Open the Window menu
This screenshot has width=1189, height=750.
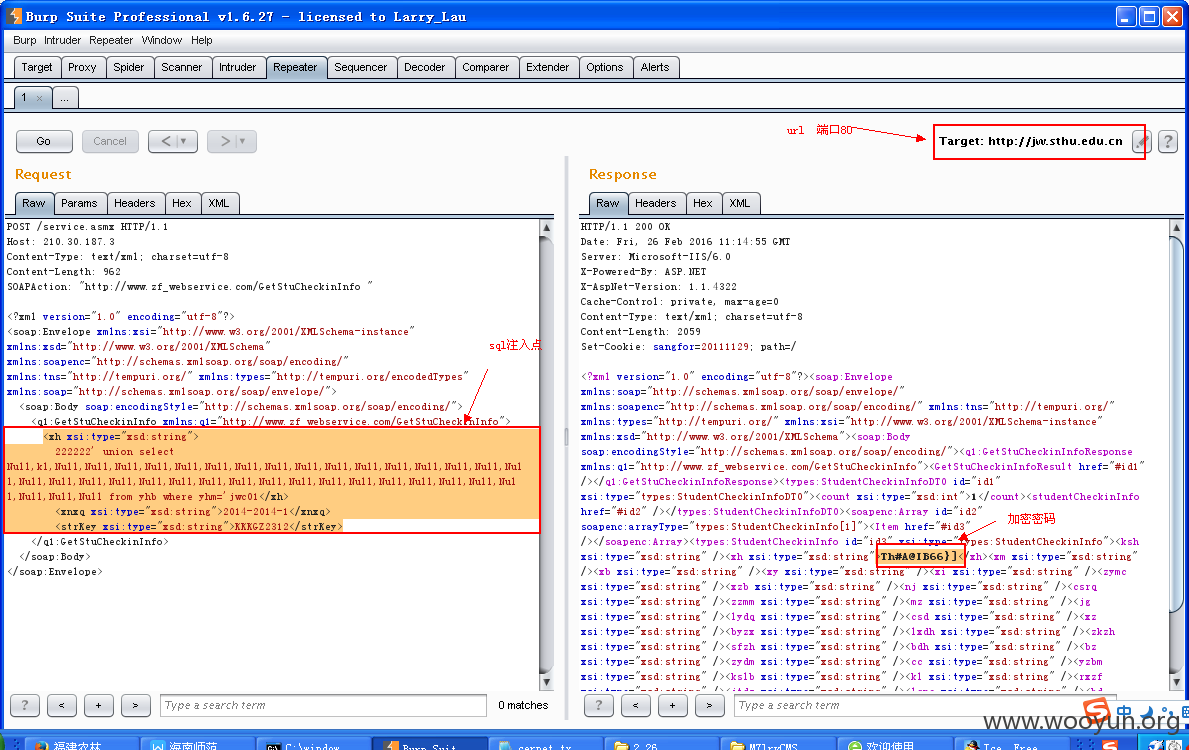coord(162,40)
